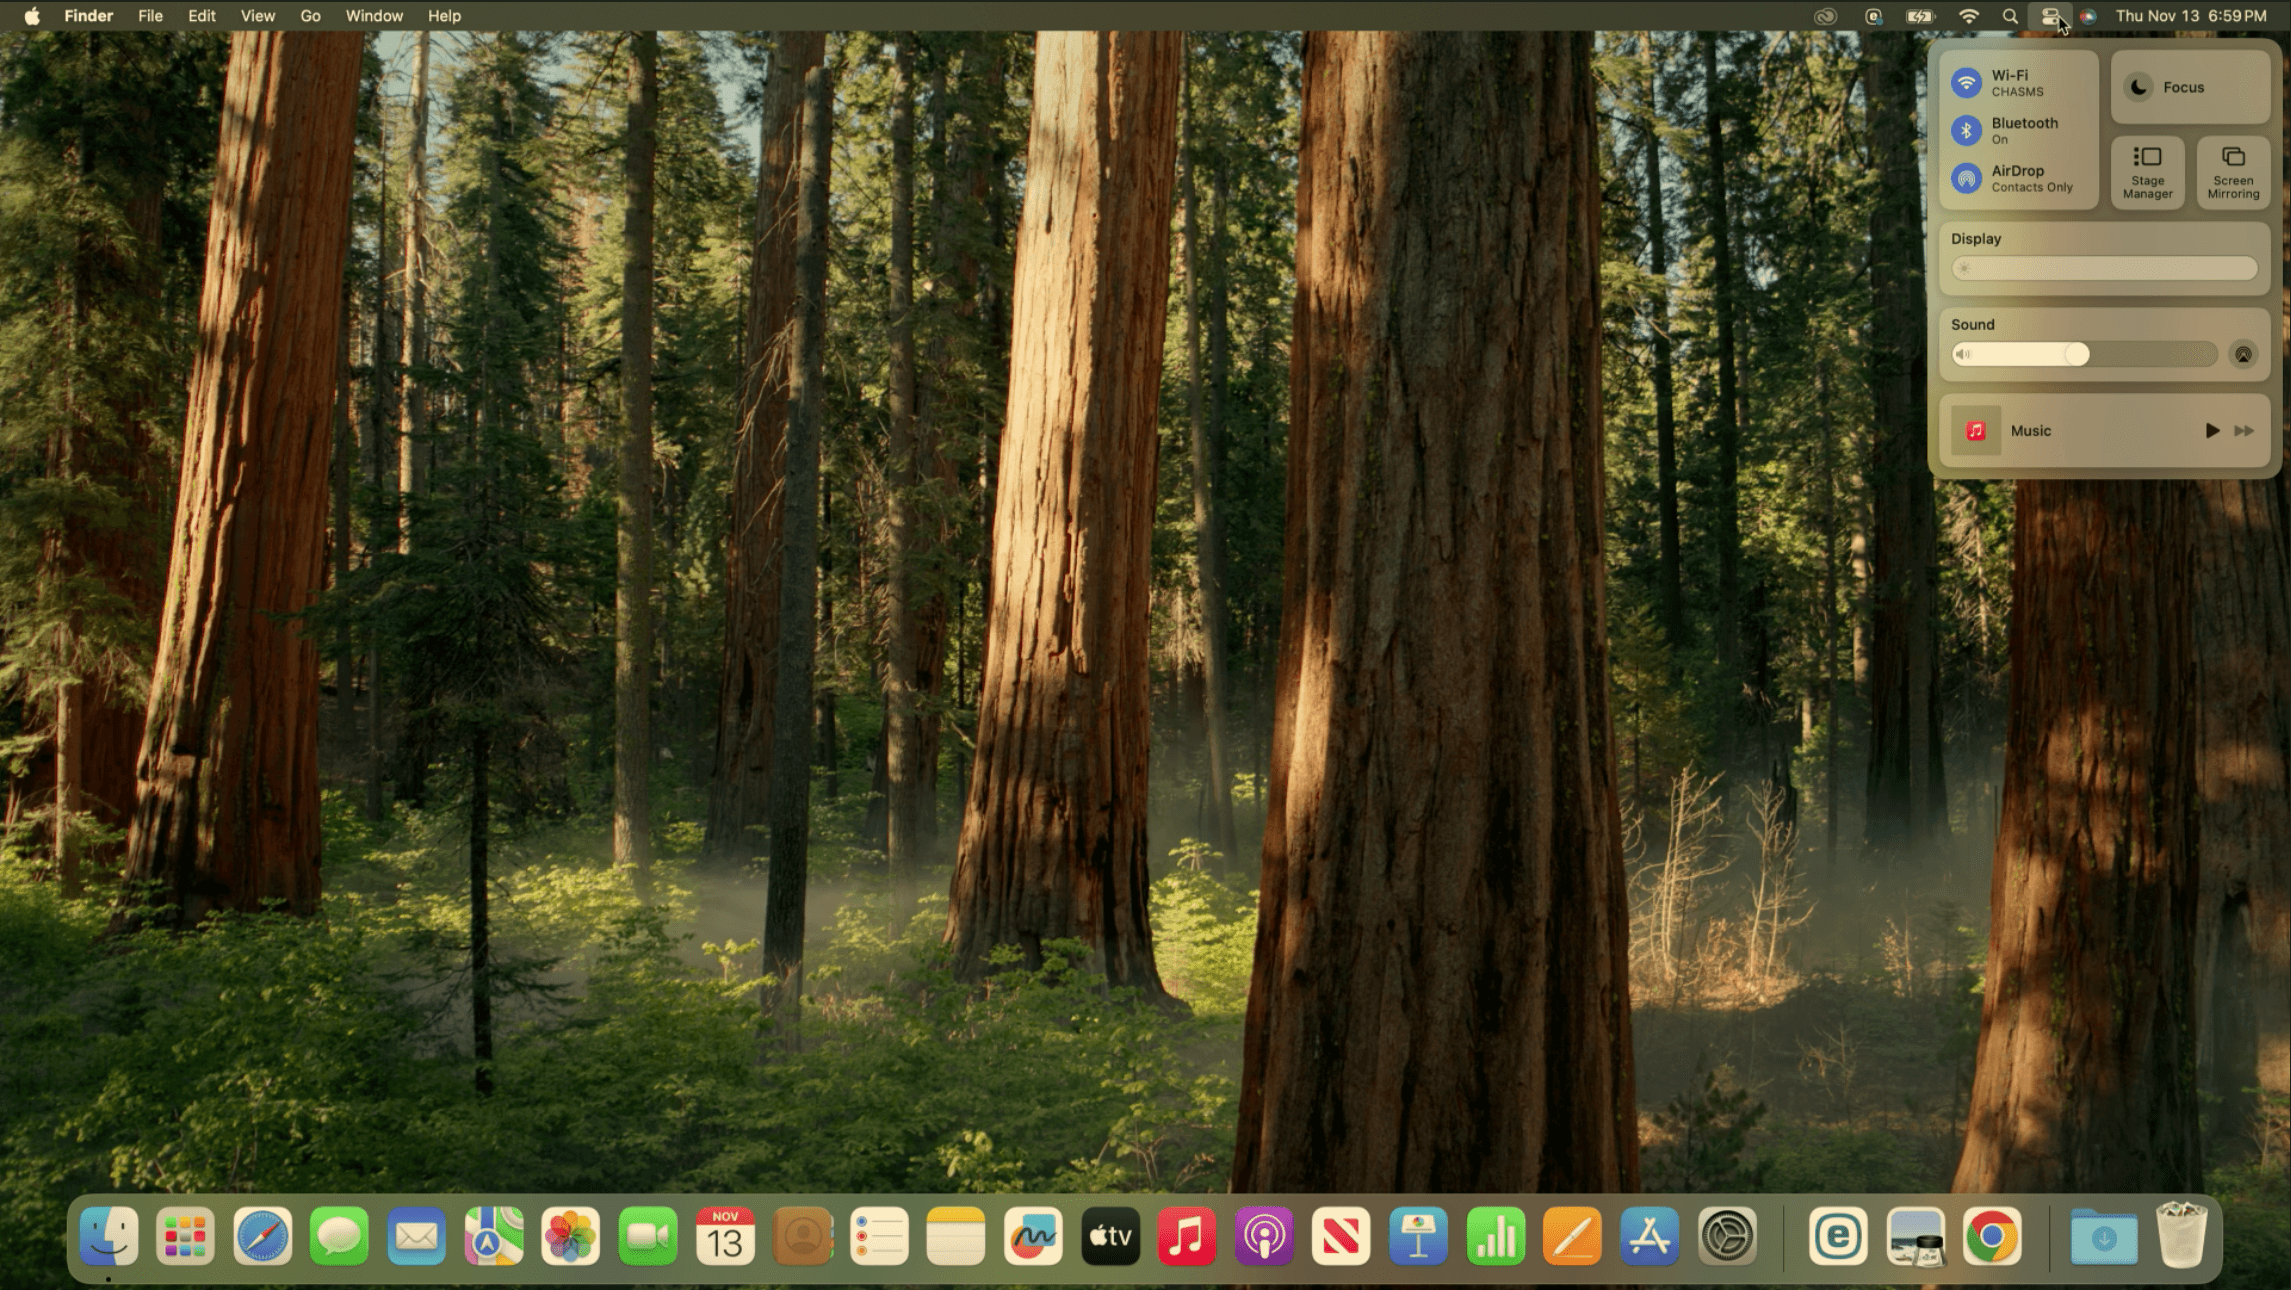Open AirPlay audio output options beside Sound
This screenshot has width=2291, height=1290.
click(x=2243, y=354)
